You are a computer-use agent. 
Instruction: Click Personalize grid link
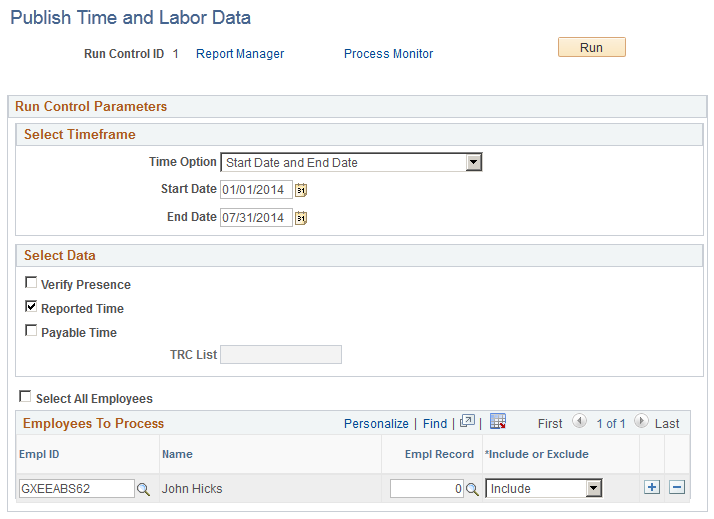click(x=376, y=424)
